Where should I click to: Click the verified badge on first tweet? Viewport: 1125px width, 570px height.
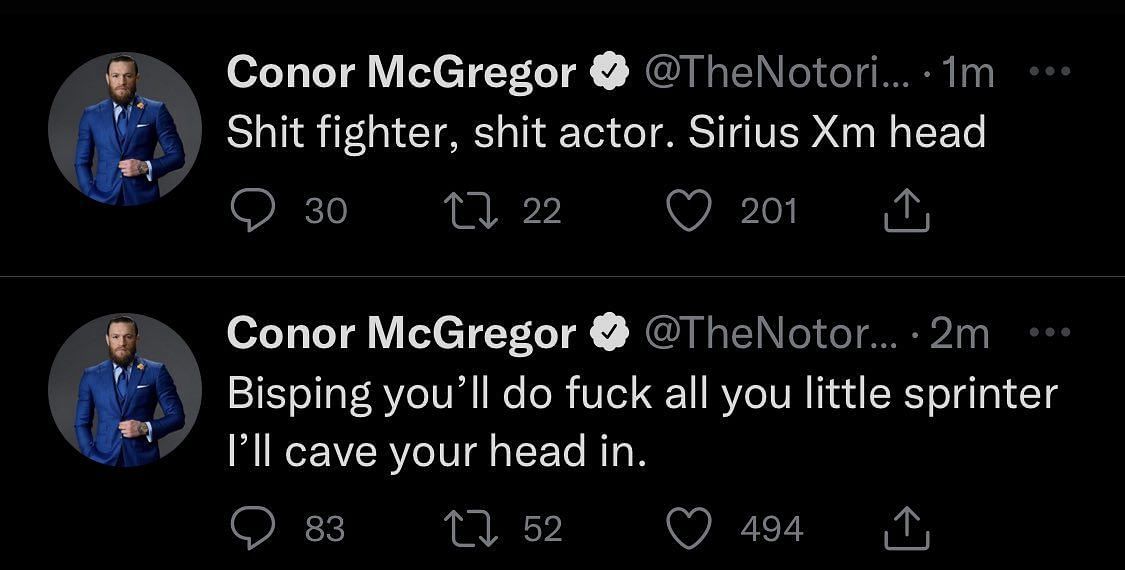point(610,72)
